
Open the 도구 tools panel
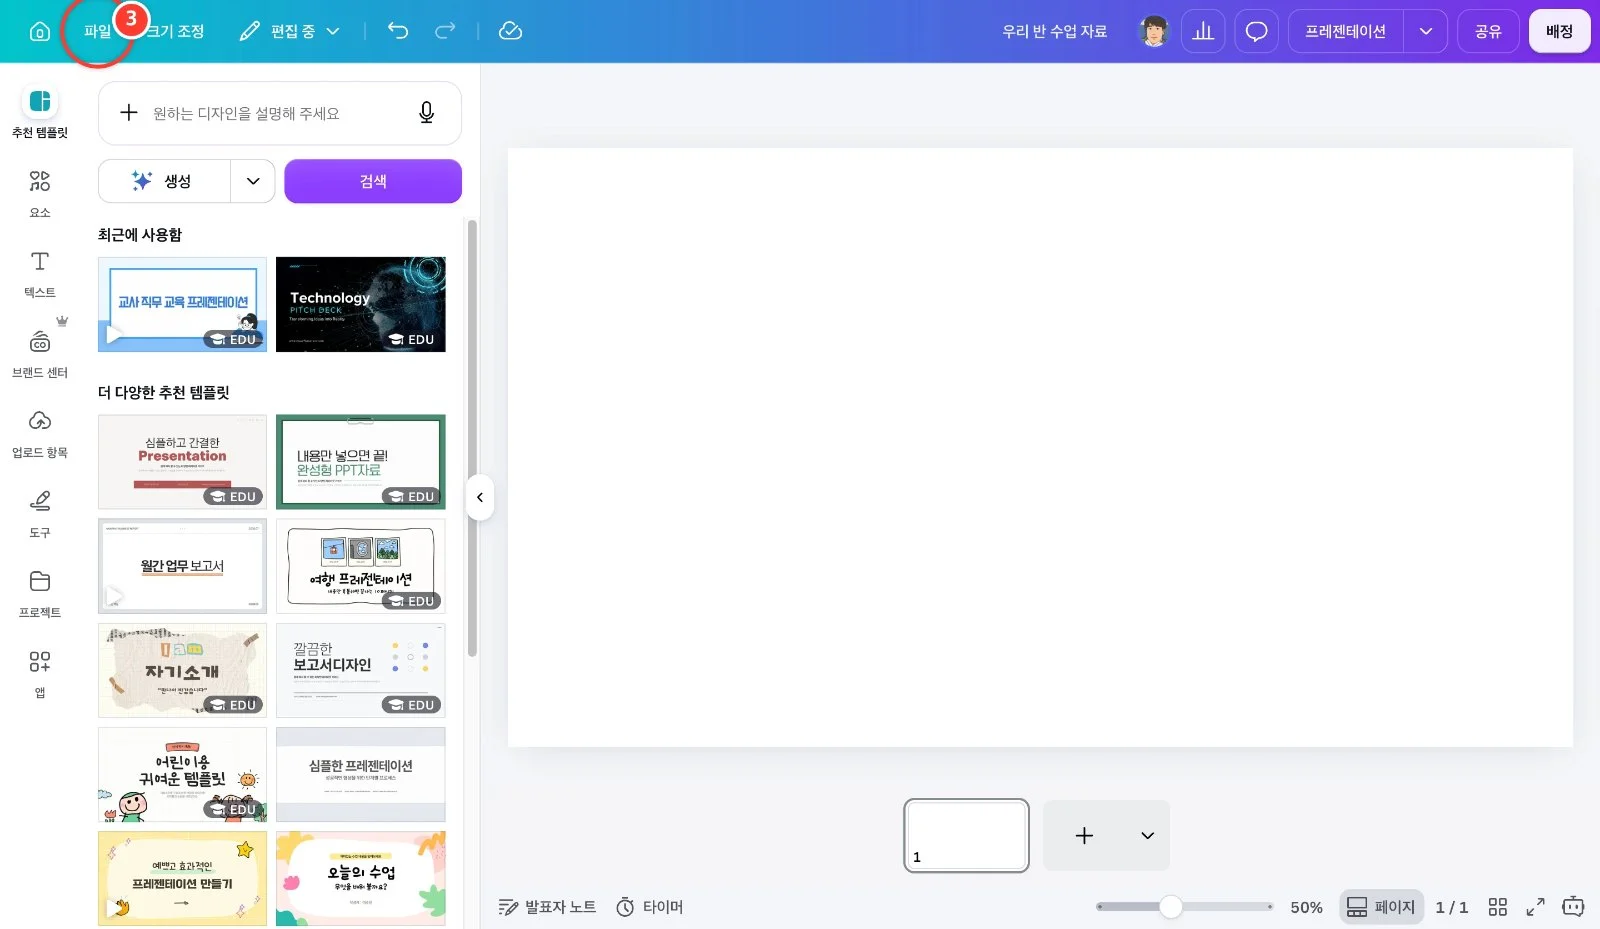(40, 513)
